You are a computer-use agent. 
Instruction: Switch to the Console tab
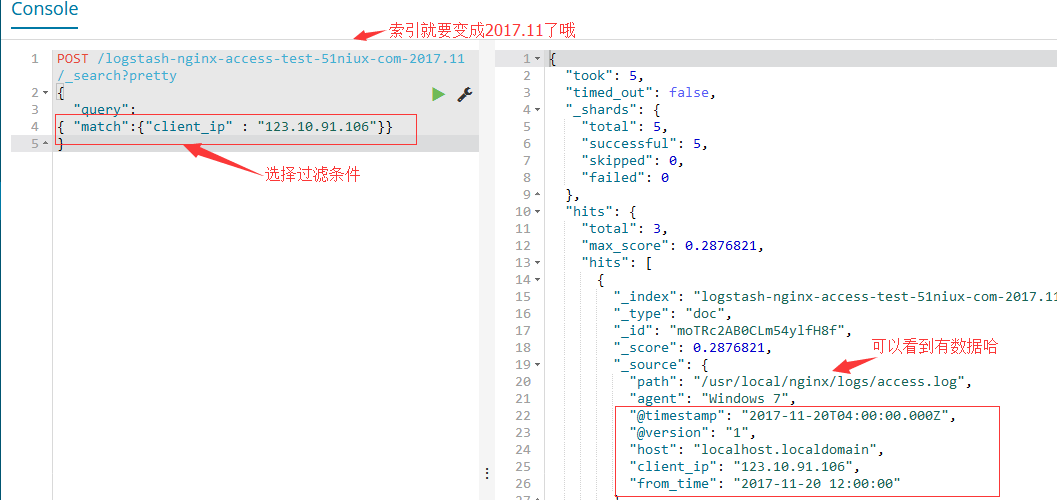pyautogui.click(x=44, y=10)
